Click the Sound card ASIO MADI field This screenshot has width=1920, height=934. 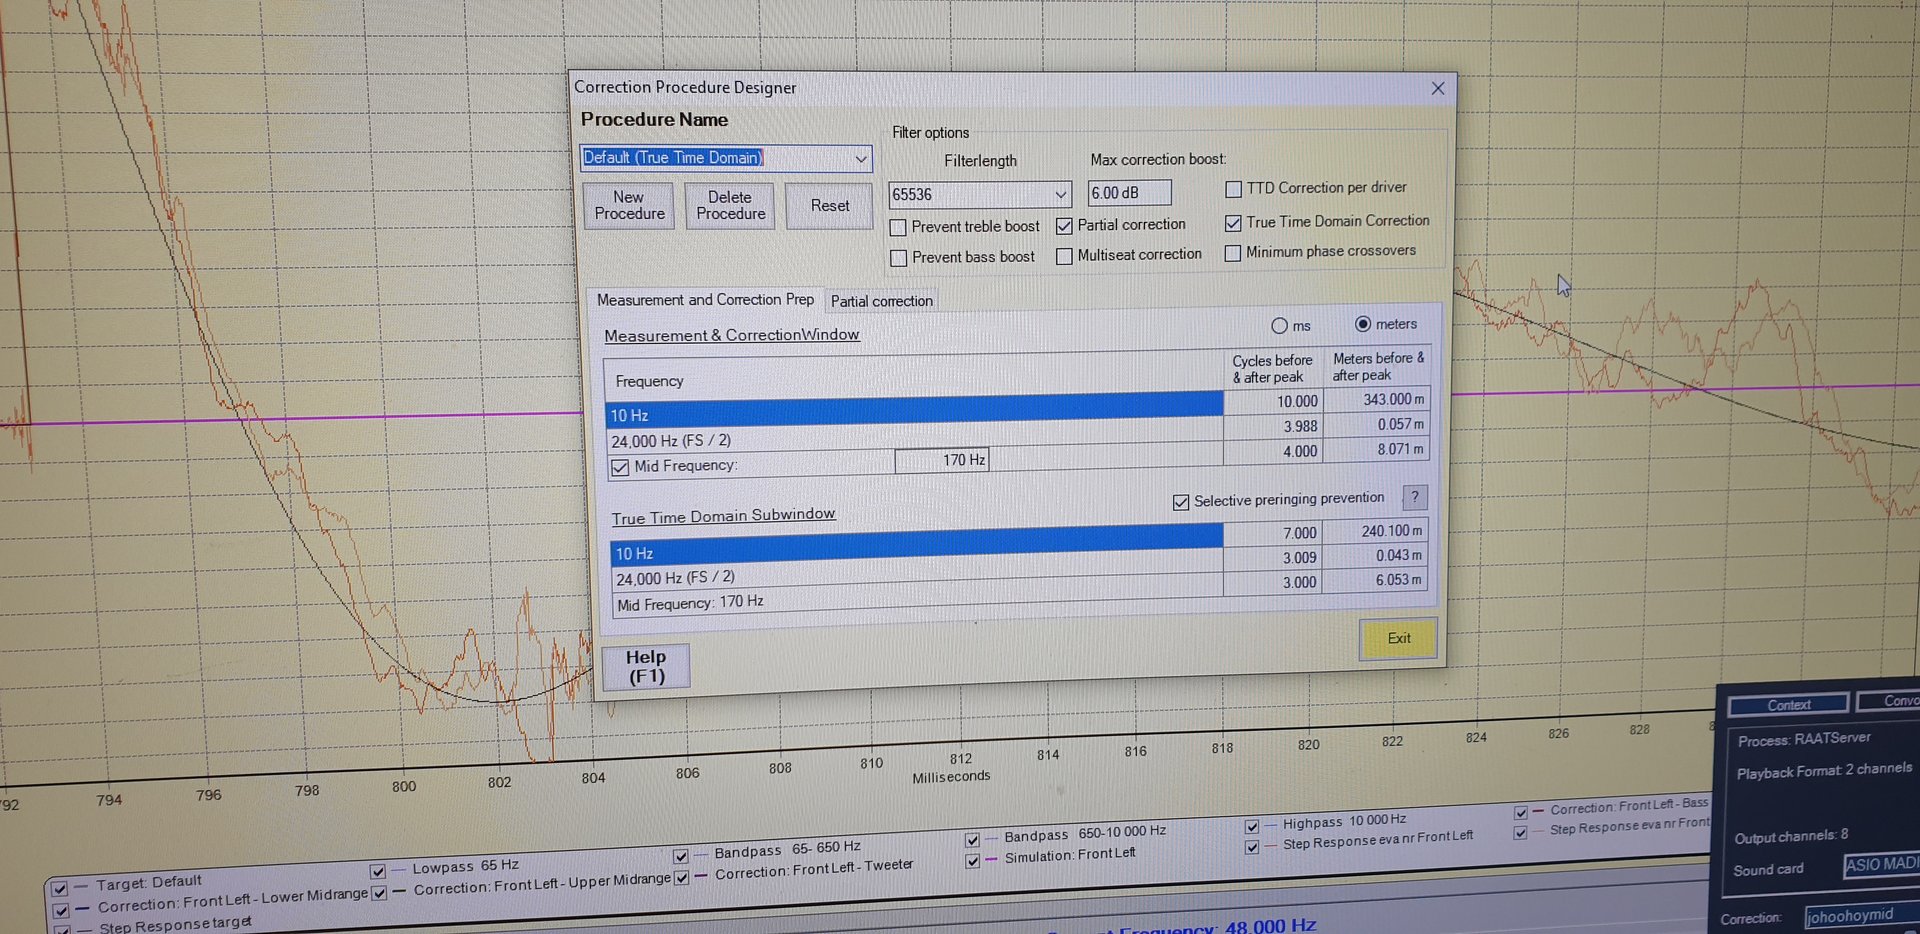1881,864
